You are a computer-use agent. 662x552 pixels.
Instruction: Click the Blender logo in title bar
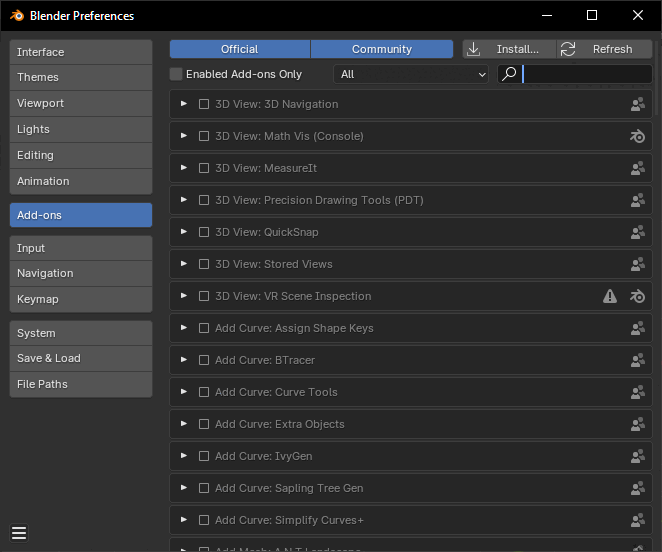(x=17, y=16)
